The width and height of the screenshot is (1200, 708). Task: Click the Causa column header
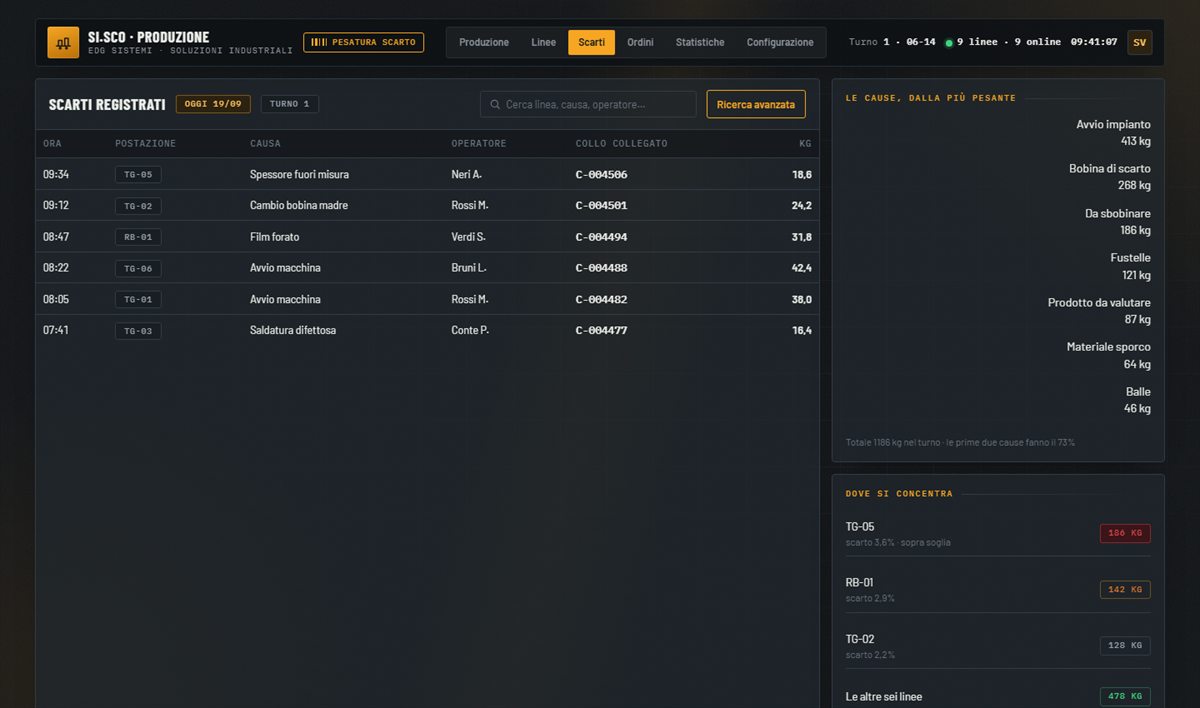click(x=265, y=143)
